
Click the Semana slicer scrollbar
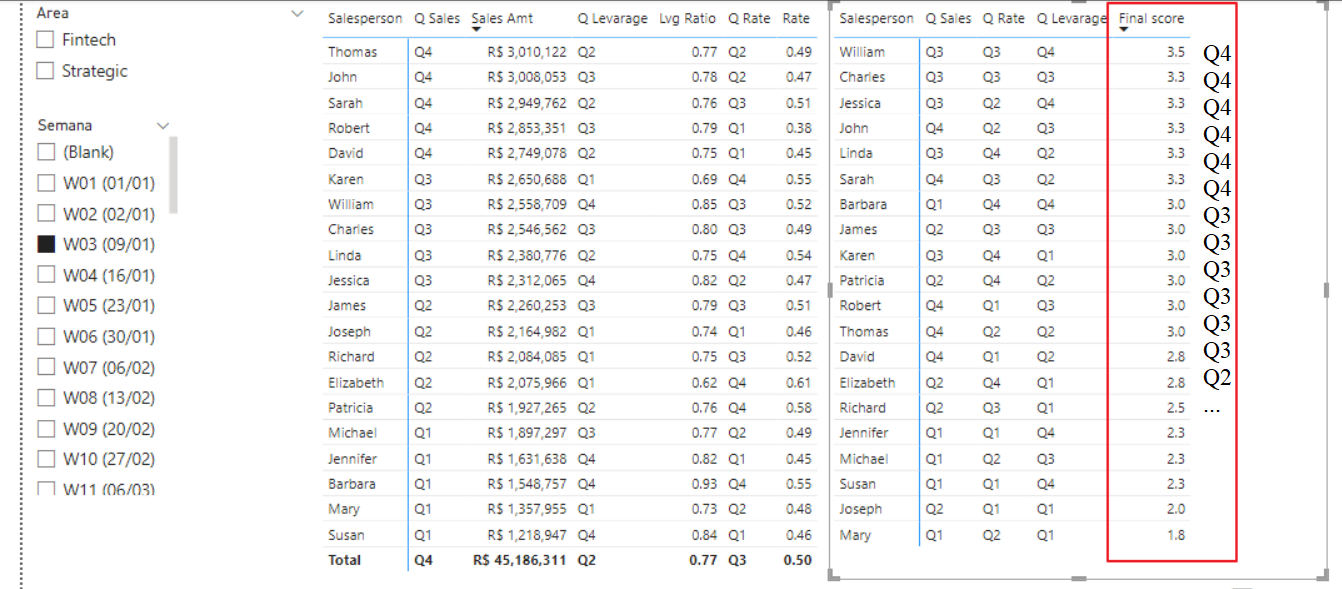click(173, 175)
